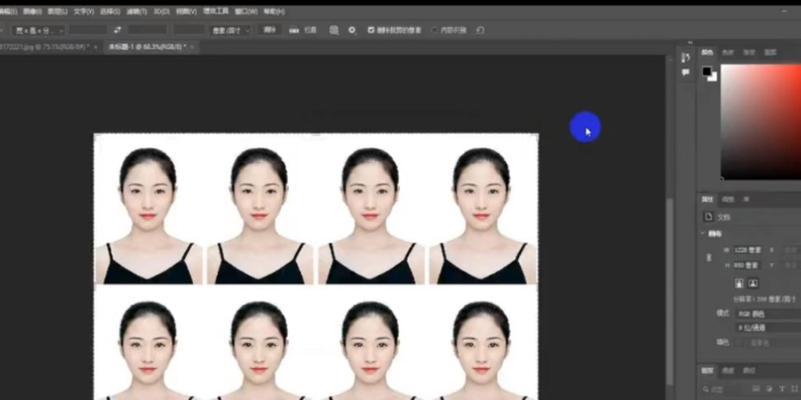Filter layers by pixel layers icon

click(758, 389)
